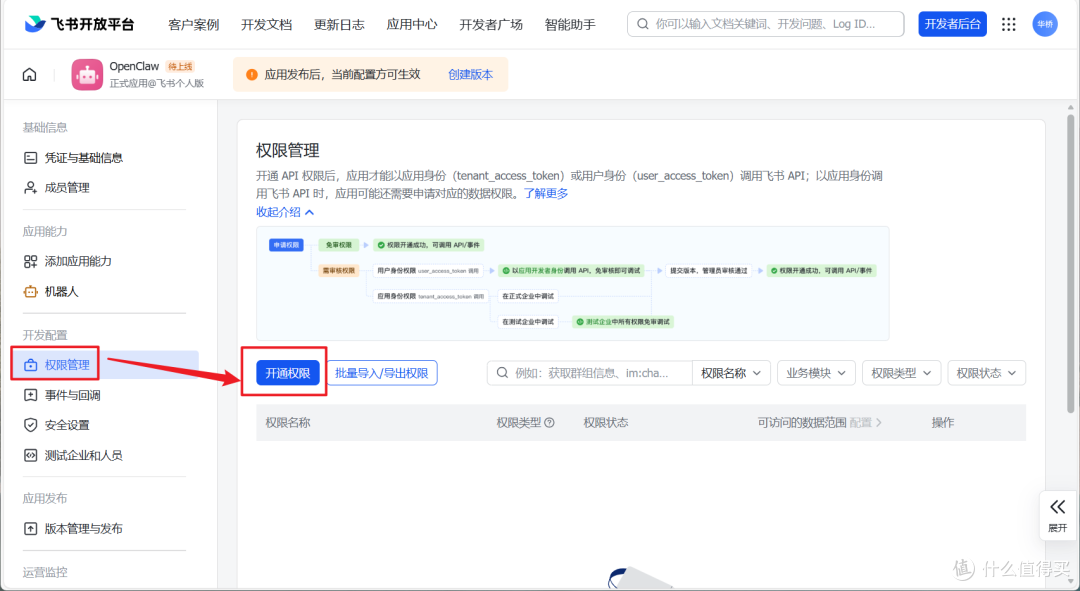Click the 了解更多 link
The height and width of the screenshot is (591, 1080).
[546, 194]
